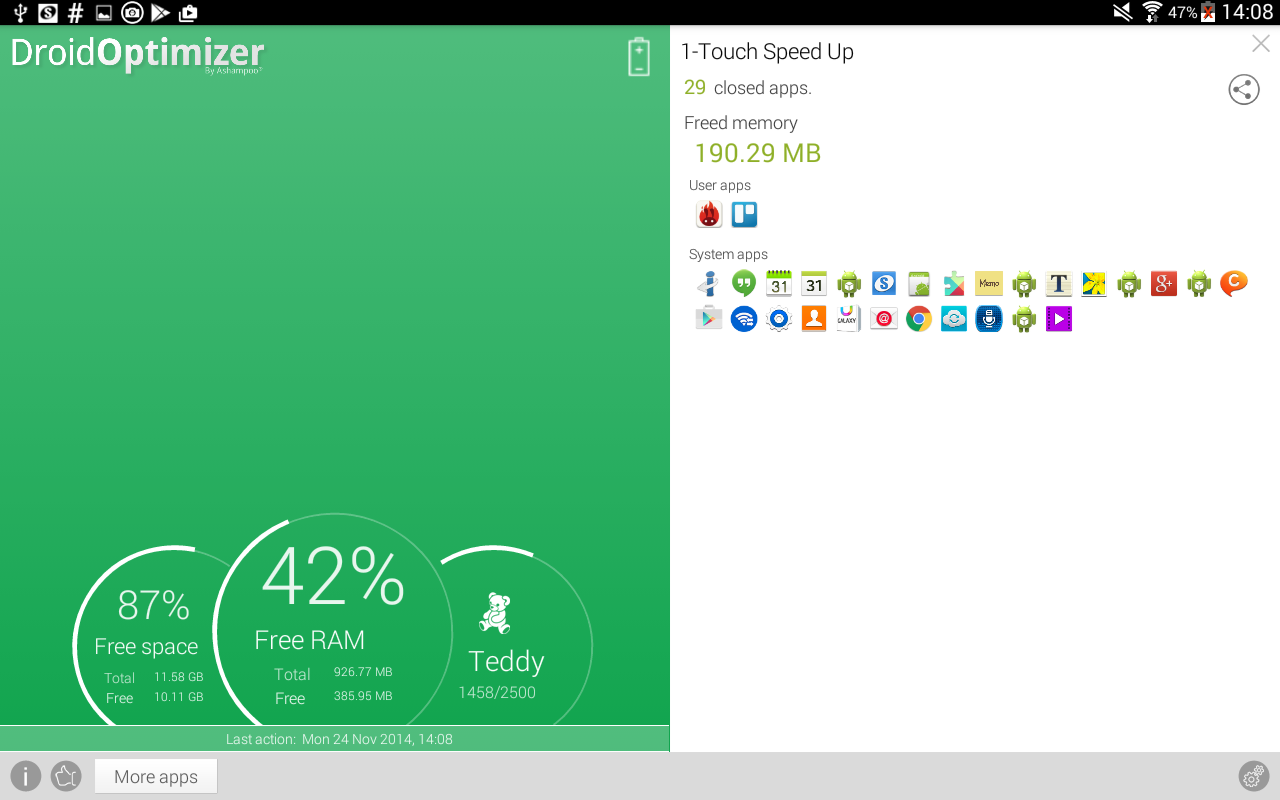Tap the blue info signpost system app icon
The image size is (1280, 800).
(x=709, y=284)
